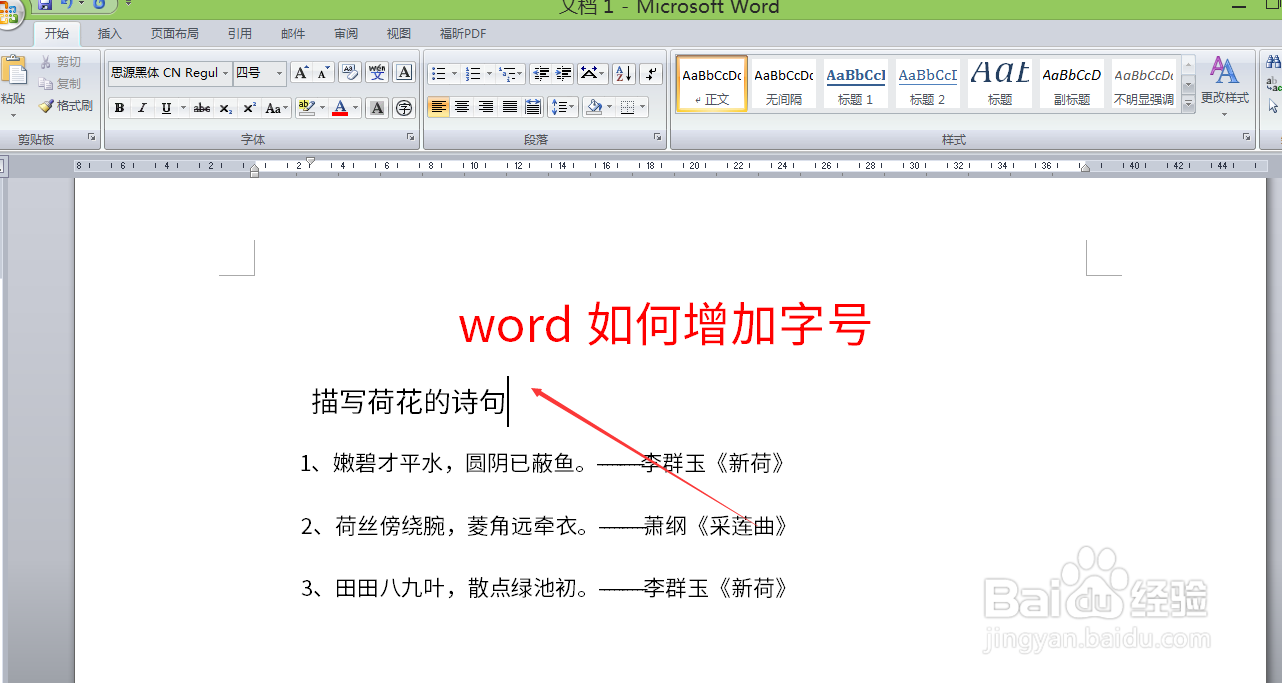This screenshot has height=683, width=1282.
Task: Click the Paste (粘贴) clipboard icon
Action: point(13,70)
